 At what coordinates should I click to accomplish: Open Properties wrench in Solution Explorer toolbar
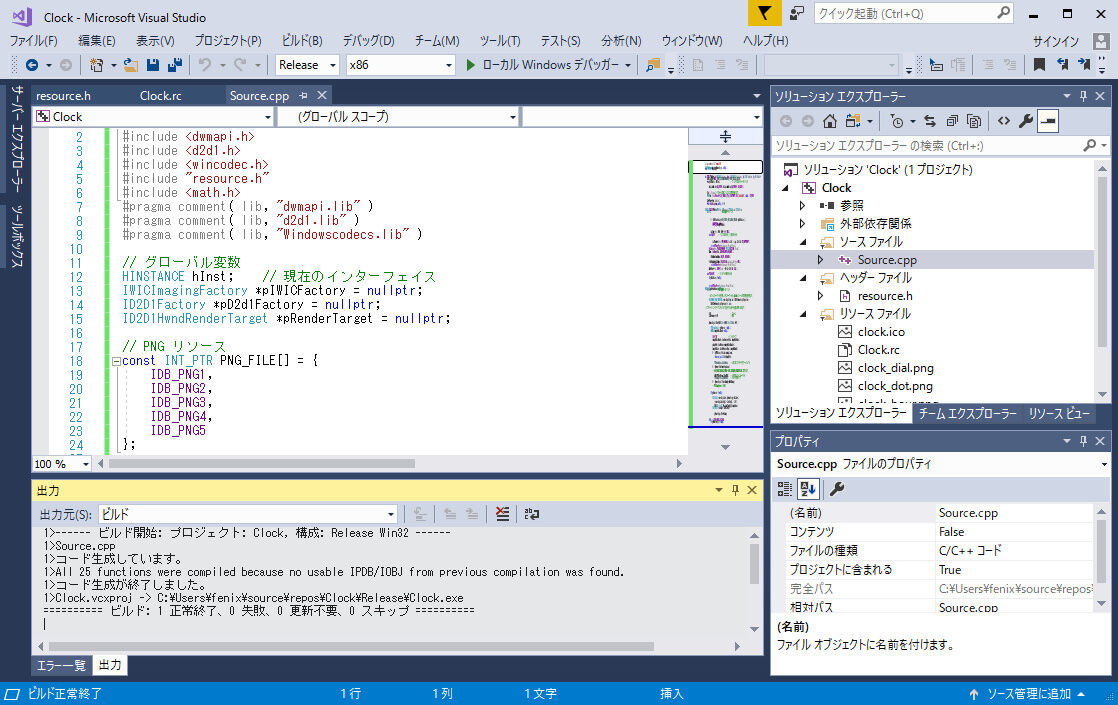point(1026,121)
